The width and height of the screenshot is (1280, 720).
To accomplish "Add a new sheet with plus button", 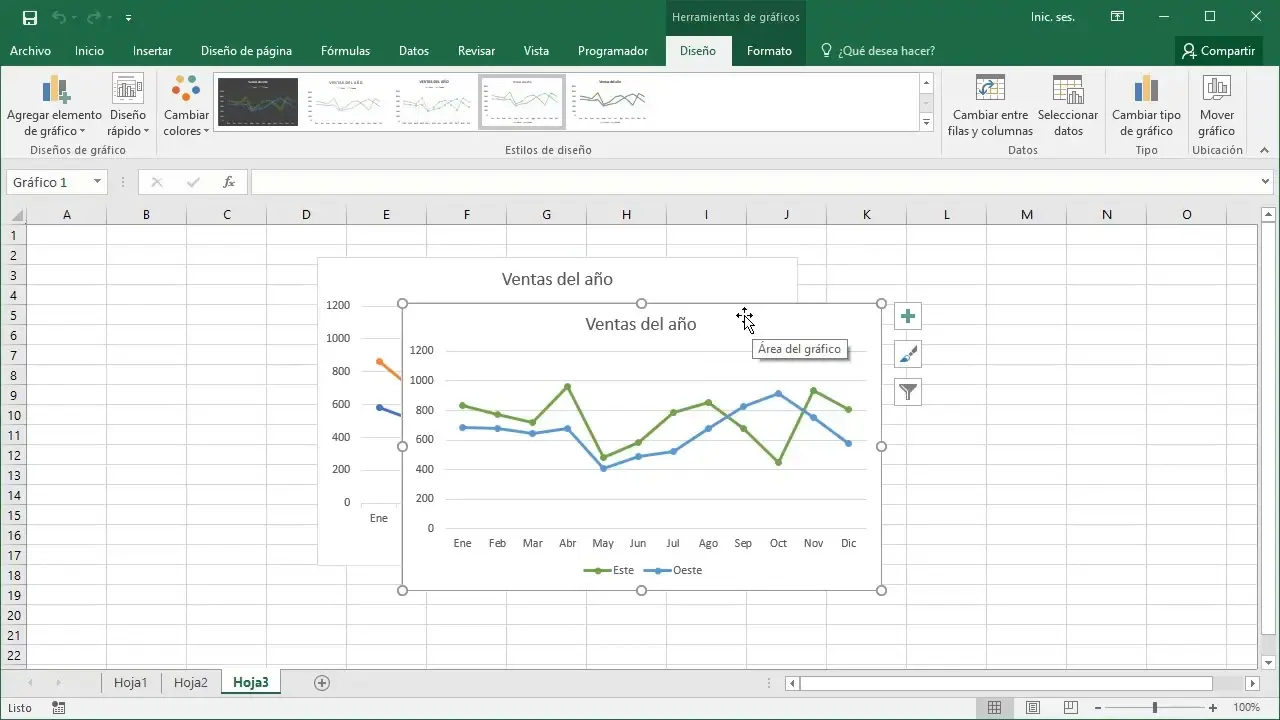I will point(322,683).
